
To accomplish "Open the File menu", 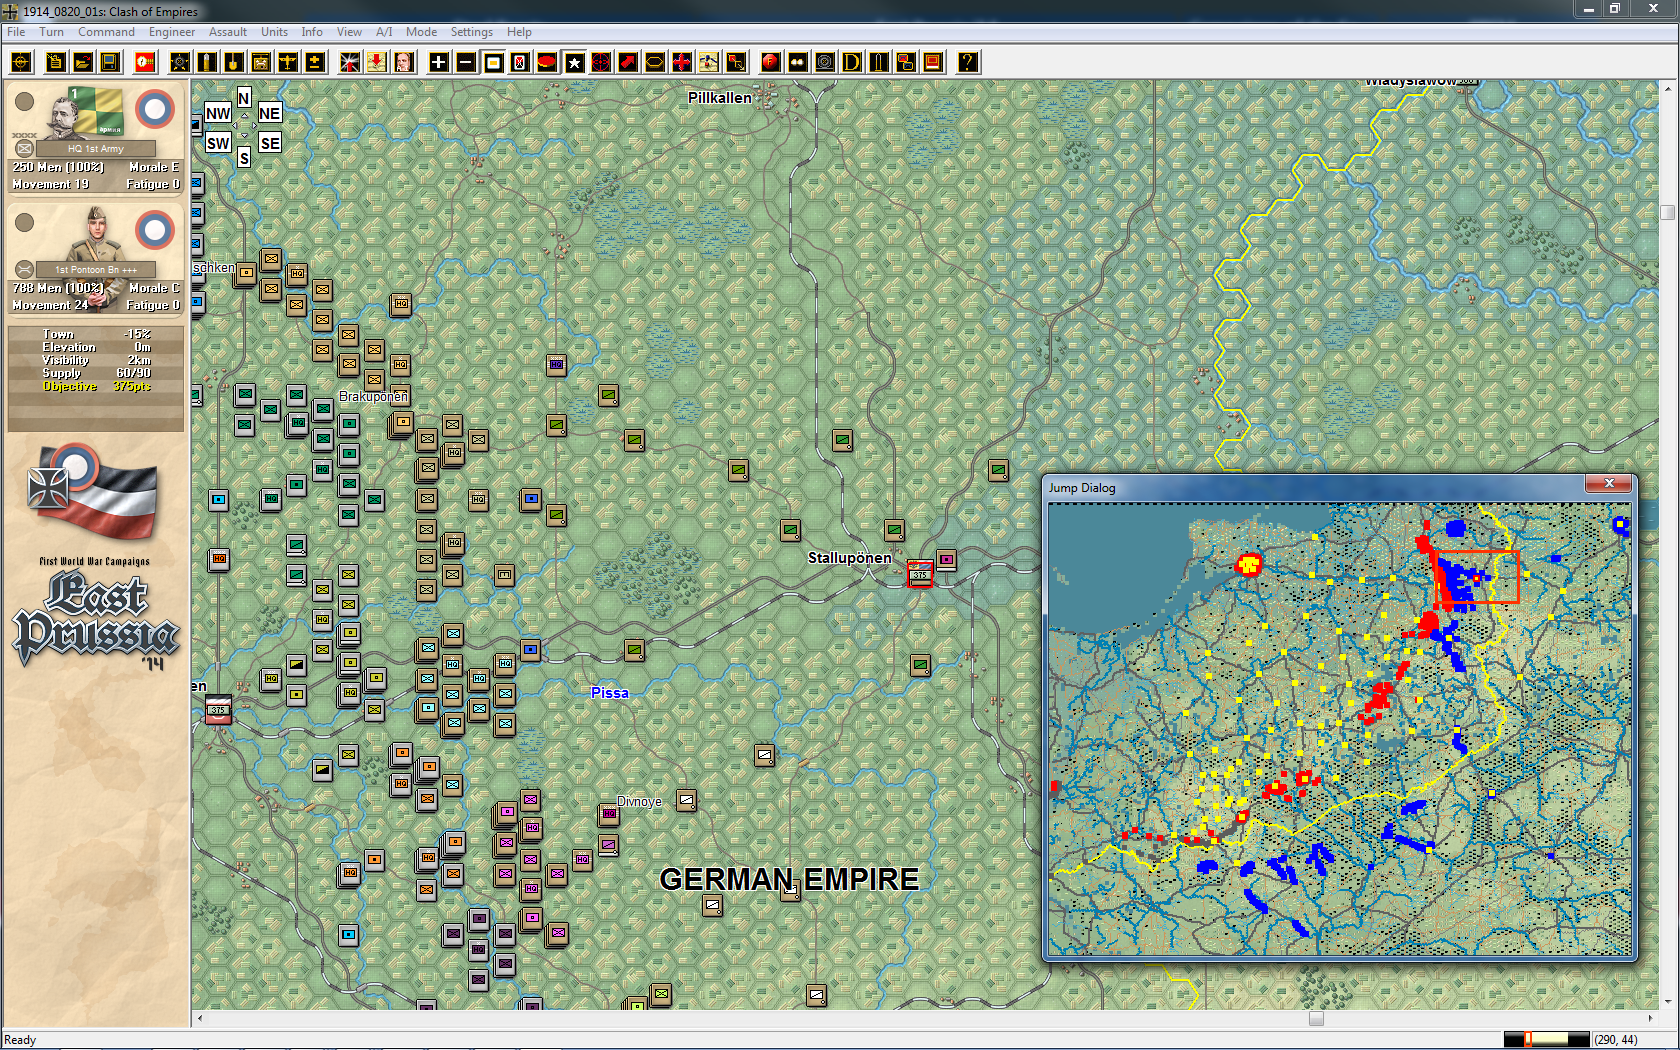I will (16, 32).
